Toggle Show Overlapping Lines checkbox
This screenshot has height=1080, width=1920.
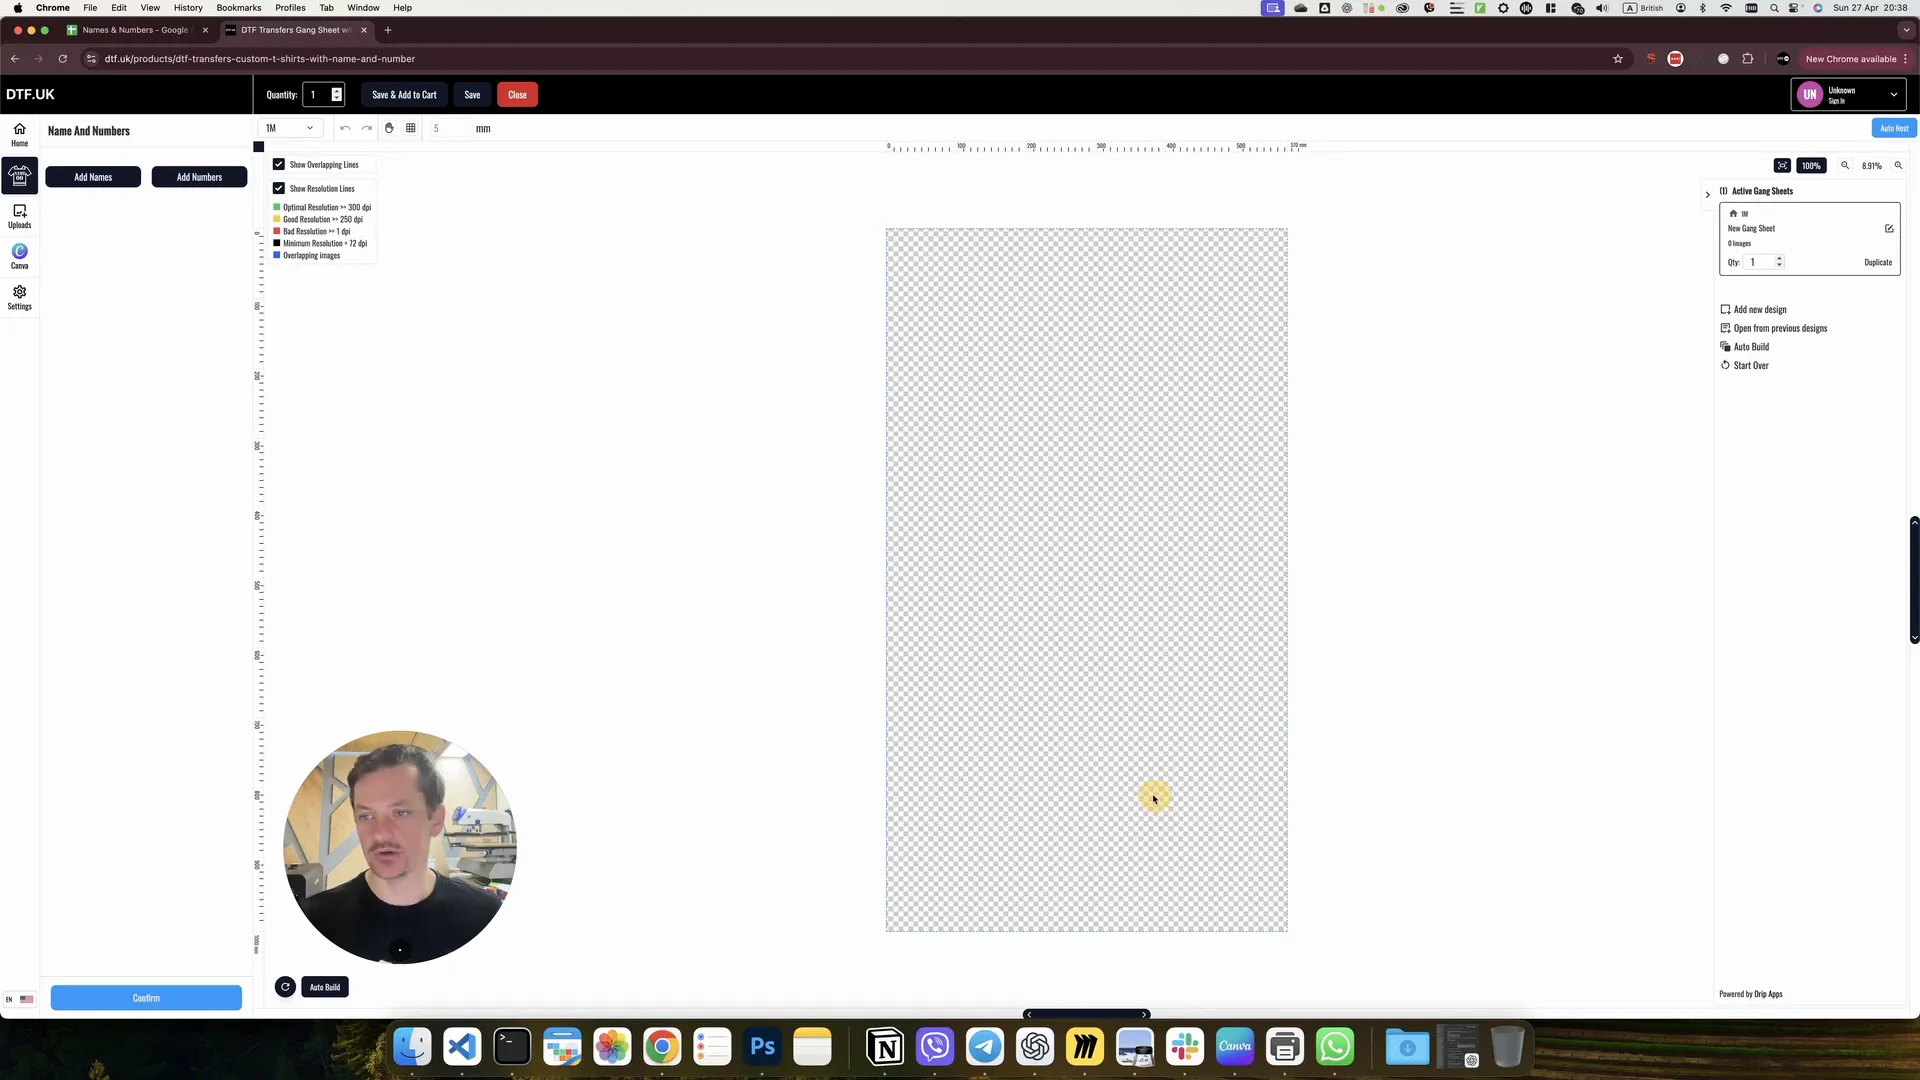tap(279, 165)
